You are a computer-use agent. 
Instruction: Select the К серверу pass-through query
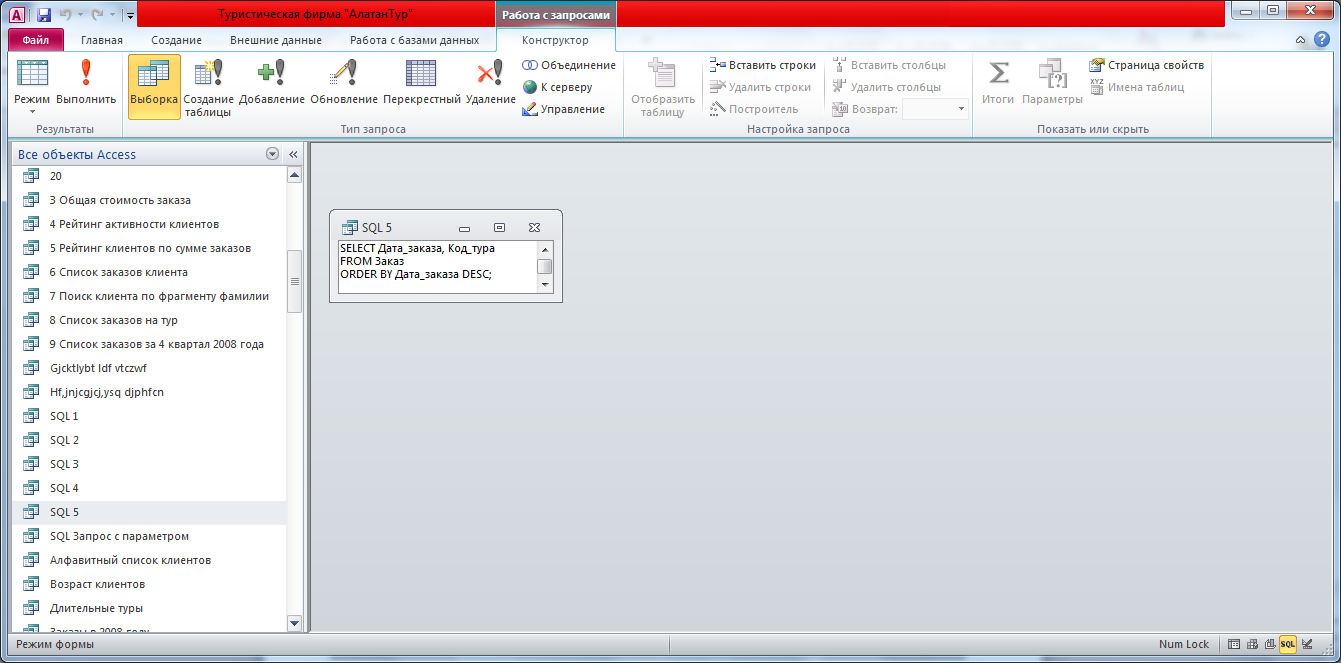(x=558, y=87)
